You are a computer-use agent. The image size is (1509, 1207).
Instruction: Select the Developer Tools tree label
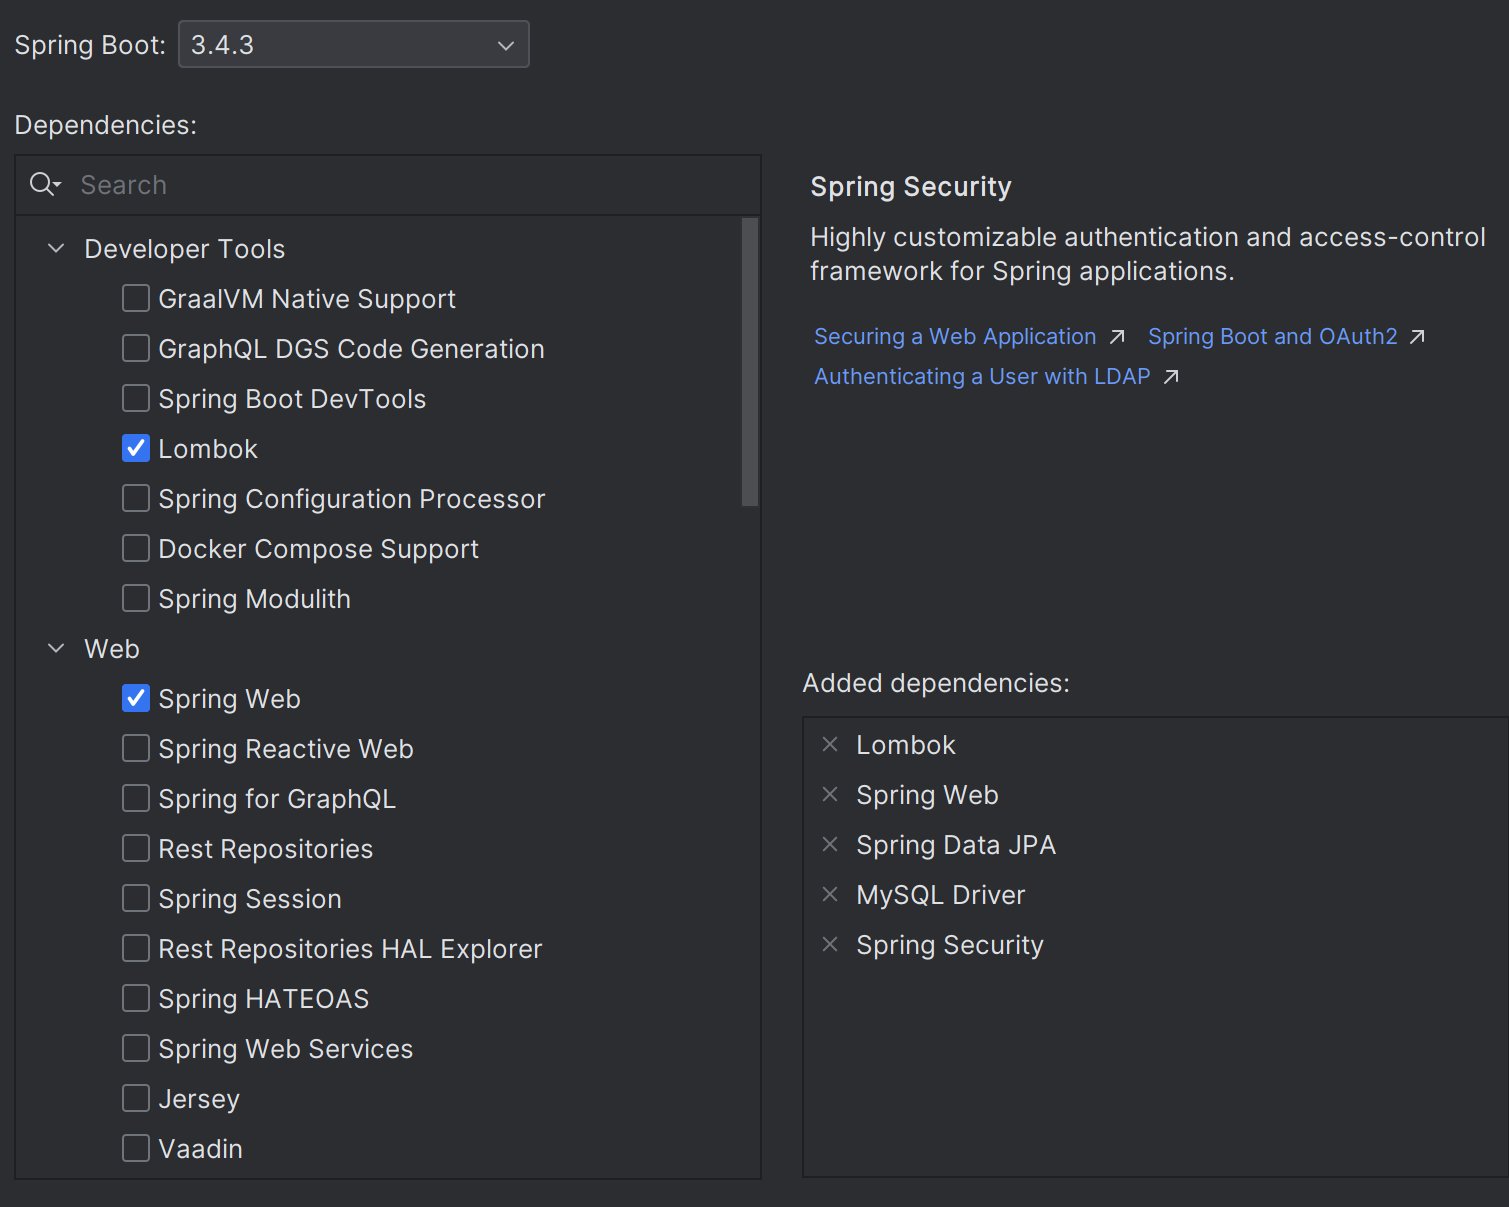[x=184, y=249]
